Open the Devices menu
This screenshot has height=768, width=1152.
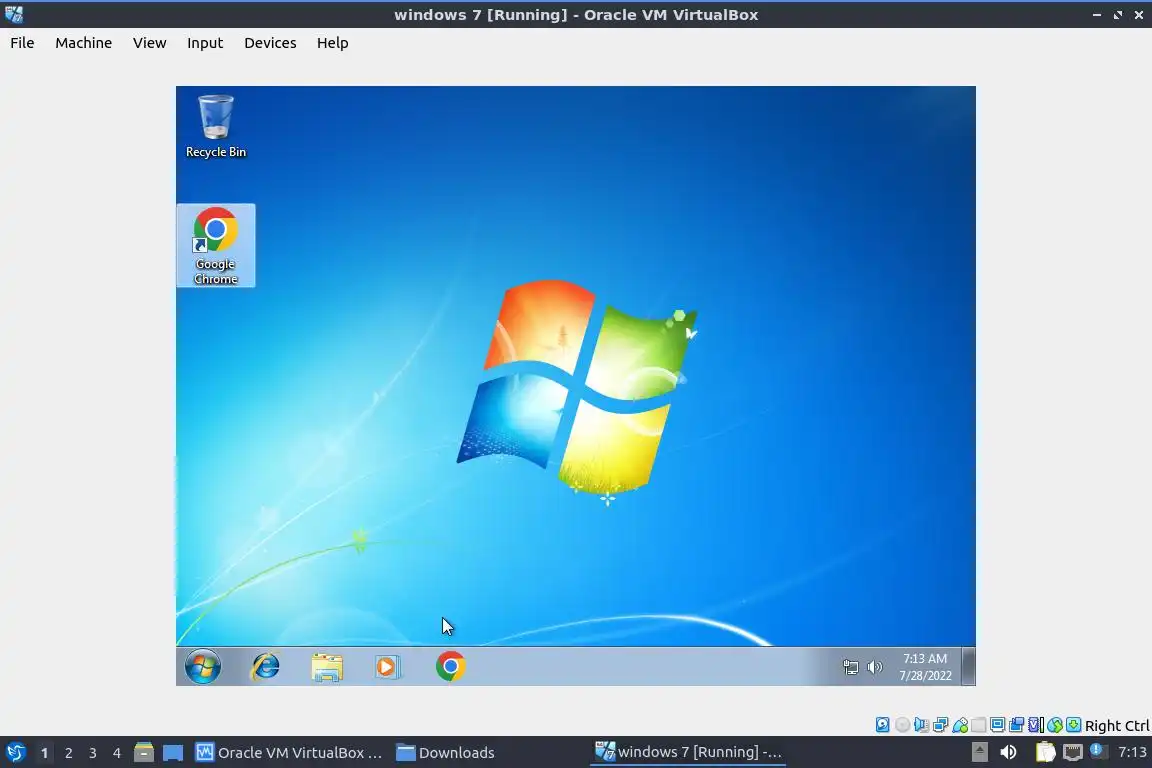(270, 43)
